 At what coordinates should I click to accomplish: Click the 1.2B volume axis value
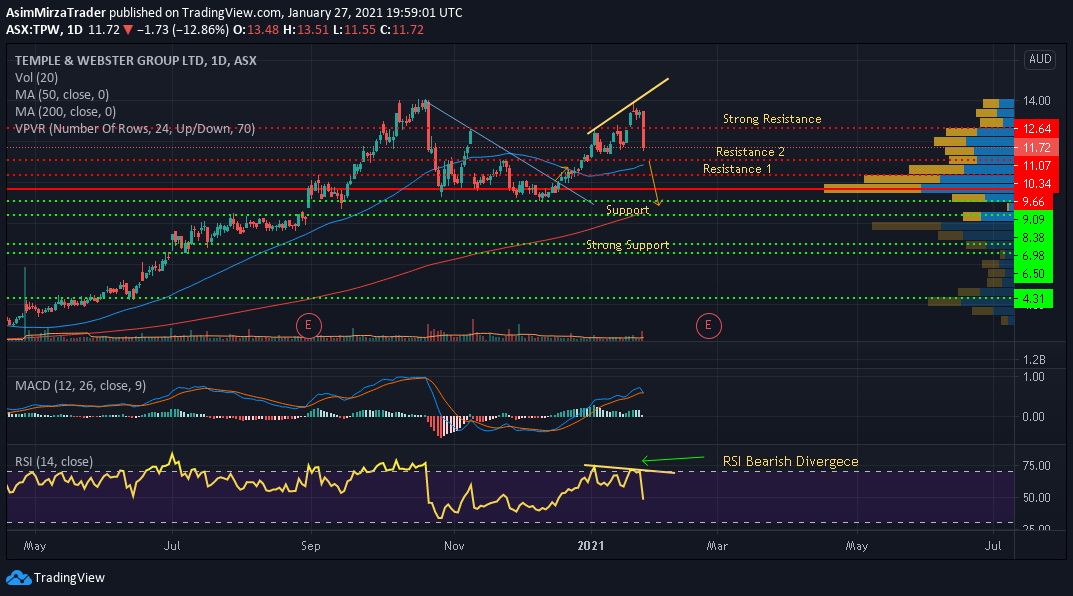click(x=1033, y=360)
